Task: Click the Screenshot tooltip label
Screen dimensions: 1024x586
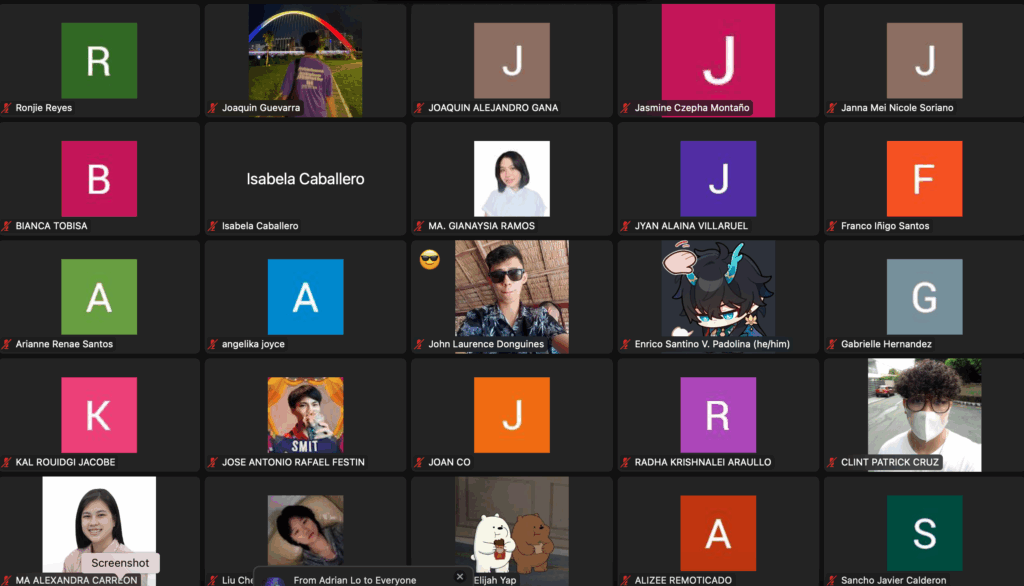Action: (x=120, y=563)
